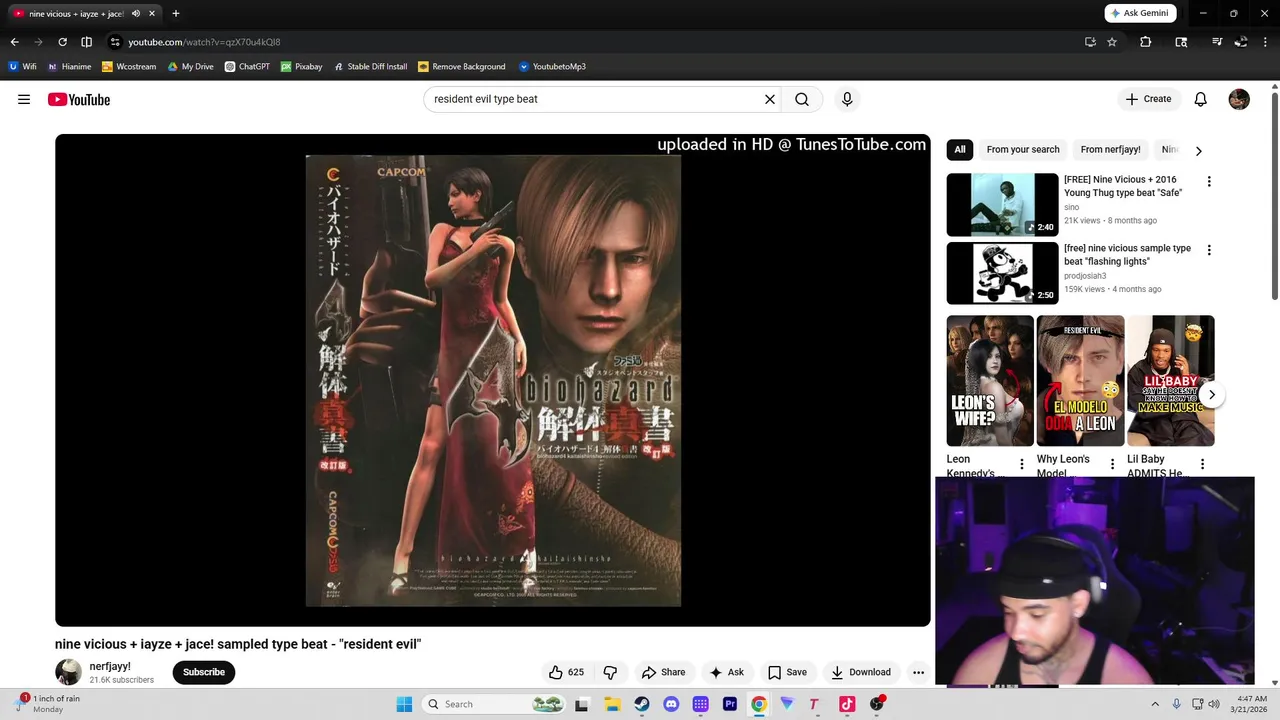Like the video with thumbs up
Screen dimensions: 1280x720
566,672
